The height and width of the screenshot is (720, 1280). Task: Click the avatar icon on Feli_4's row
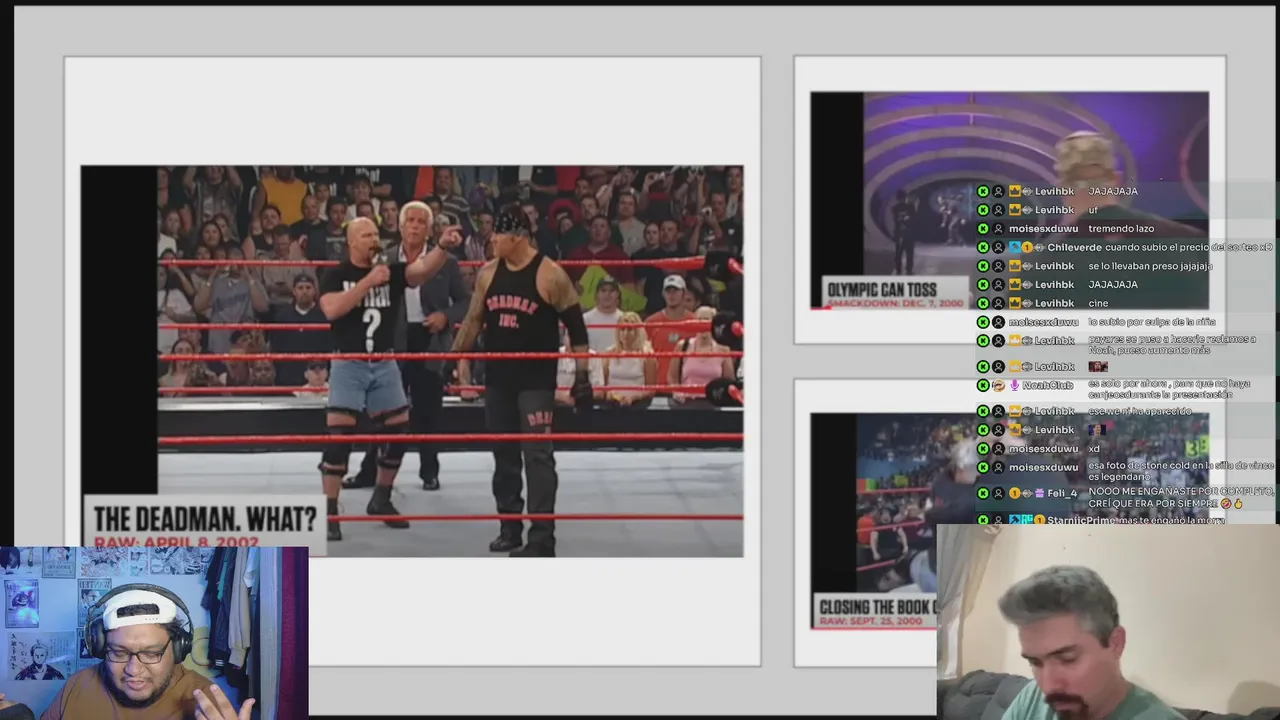(x=998, y=493)
